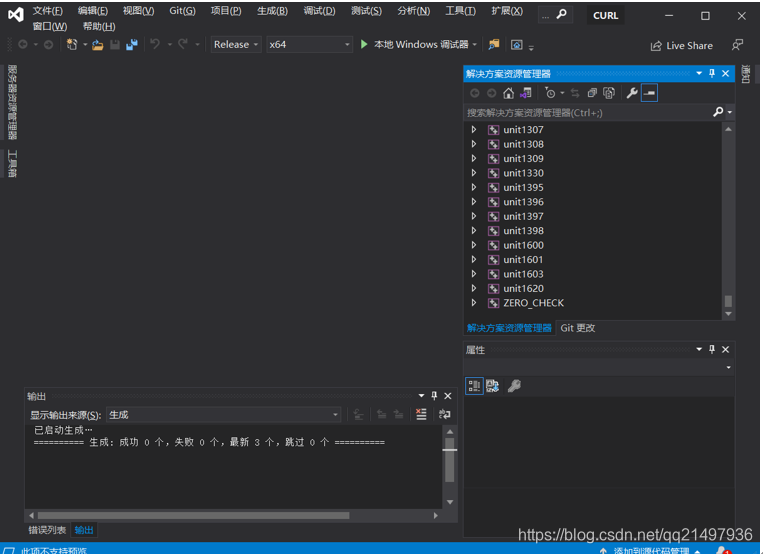Switch to the 错误列表 tab
The height and width of the screenshot is (554, 763).
47,530
